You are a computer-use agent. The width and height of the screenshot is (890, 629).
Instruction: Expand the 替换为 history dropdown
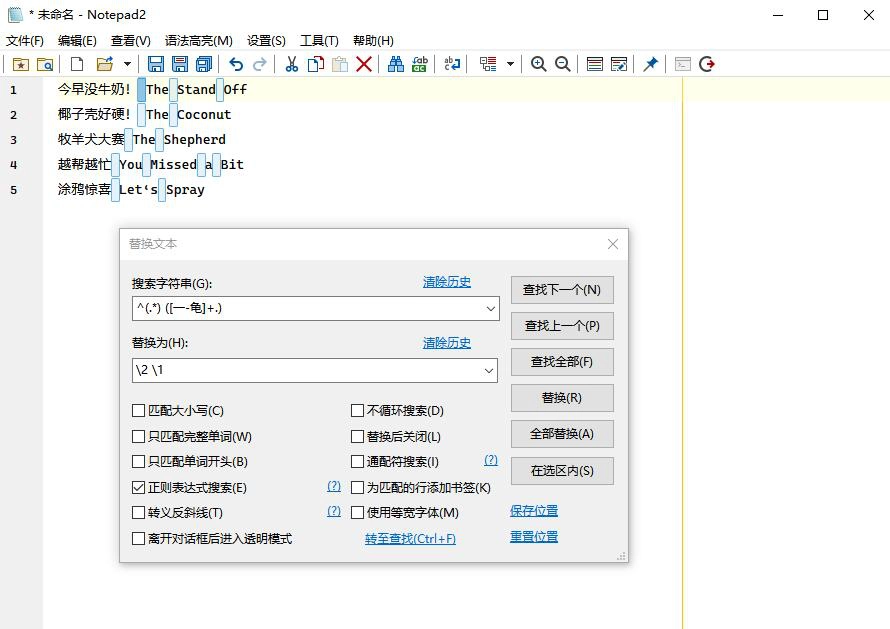(x=490, y=370)
